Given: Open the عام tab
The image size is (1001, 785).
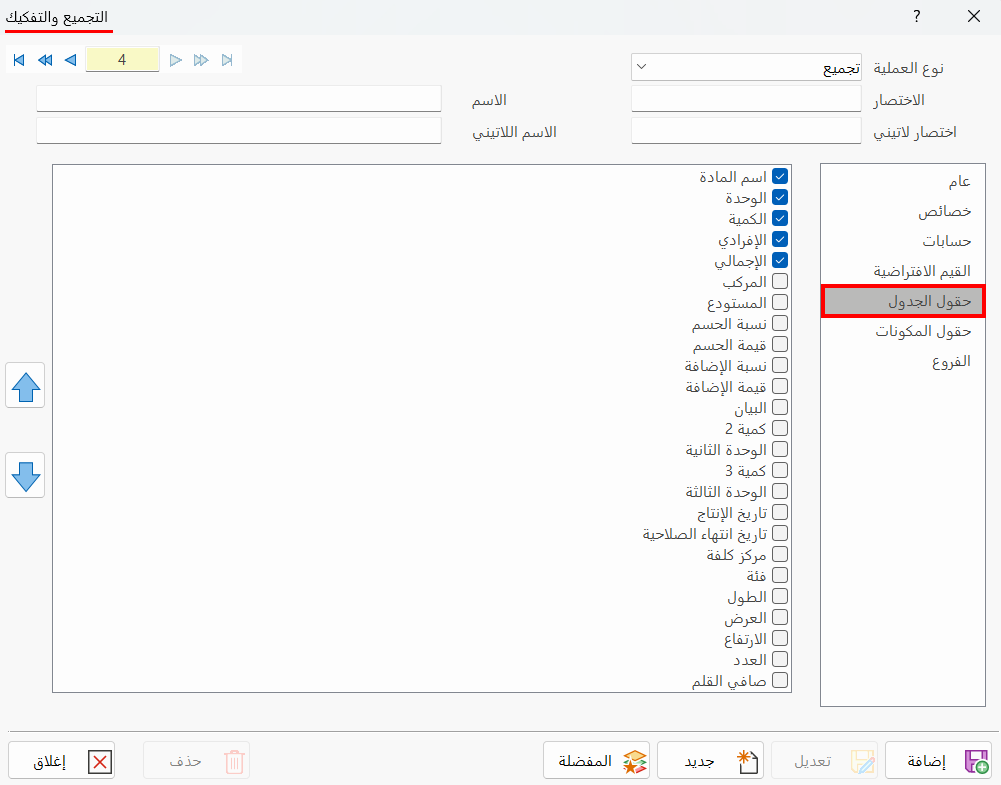Looking at the screenshot, I should 903,181.
